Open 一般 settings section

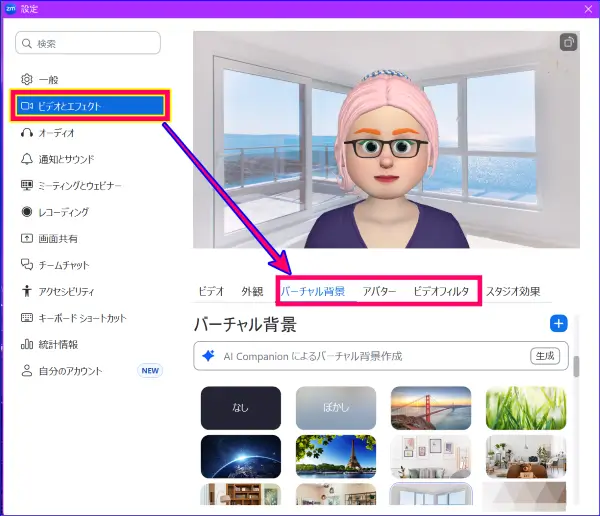pyautogui.click(x=48, y=80)
